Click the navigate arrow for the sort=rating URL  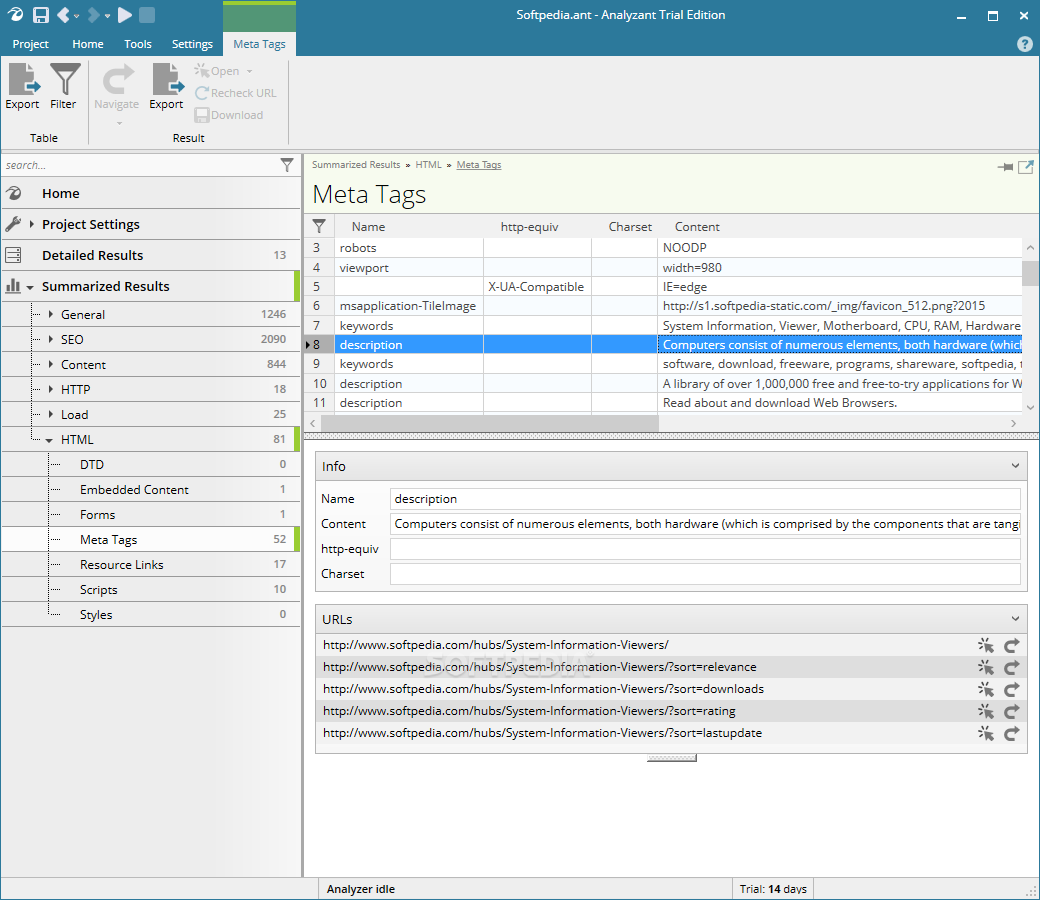coord(1011,711)
